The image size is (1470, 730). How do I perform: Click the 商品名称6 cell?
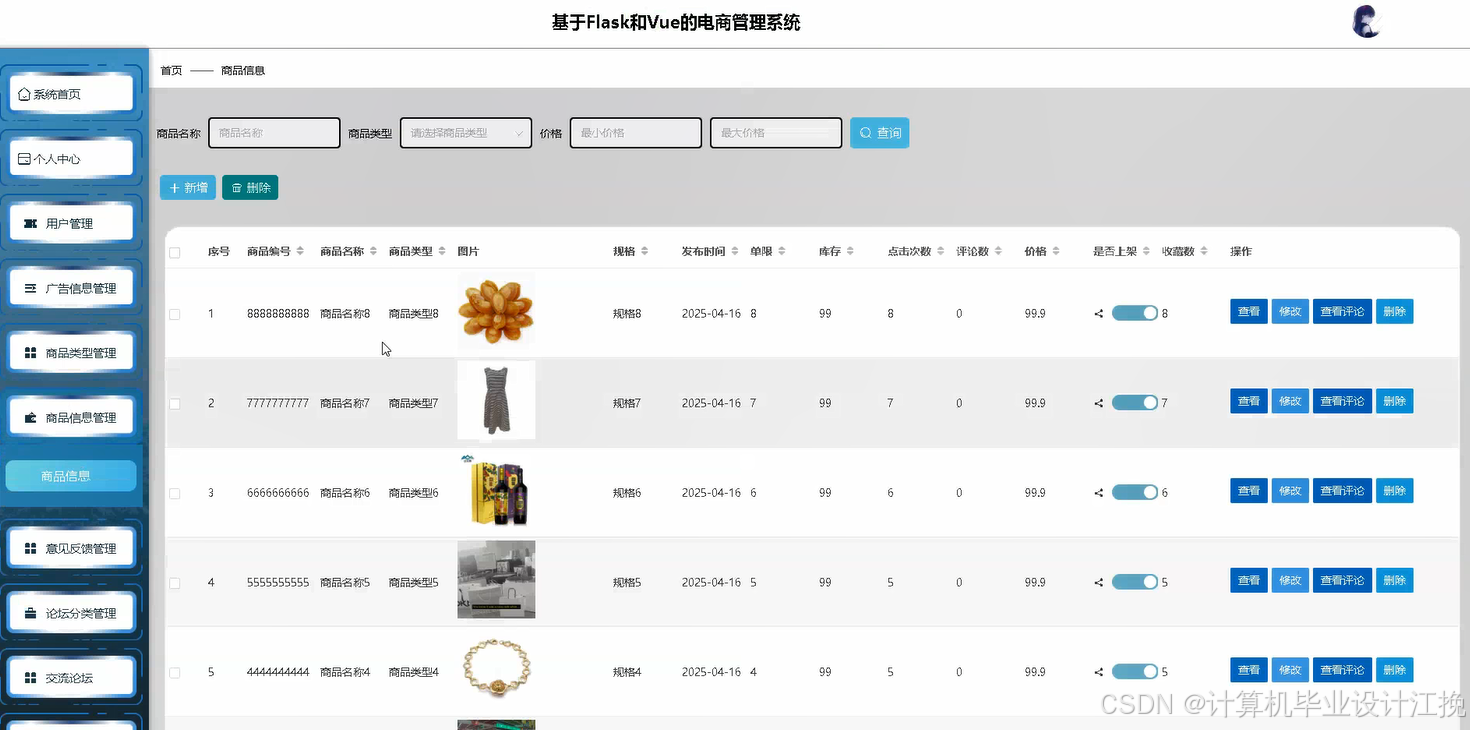coord(345,493)
